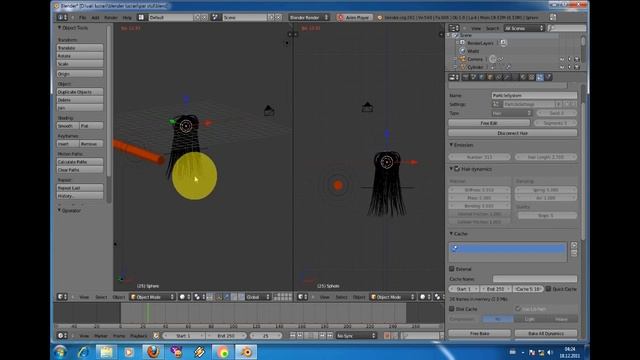
Task: Click the particle settings browse icon
Action: (x=496, y=104)
